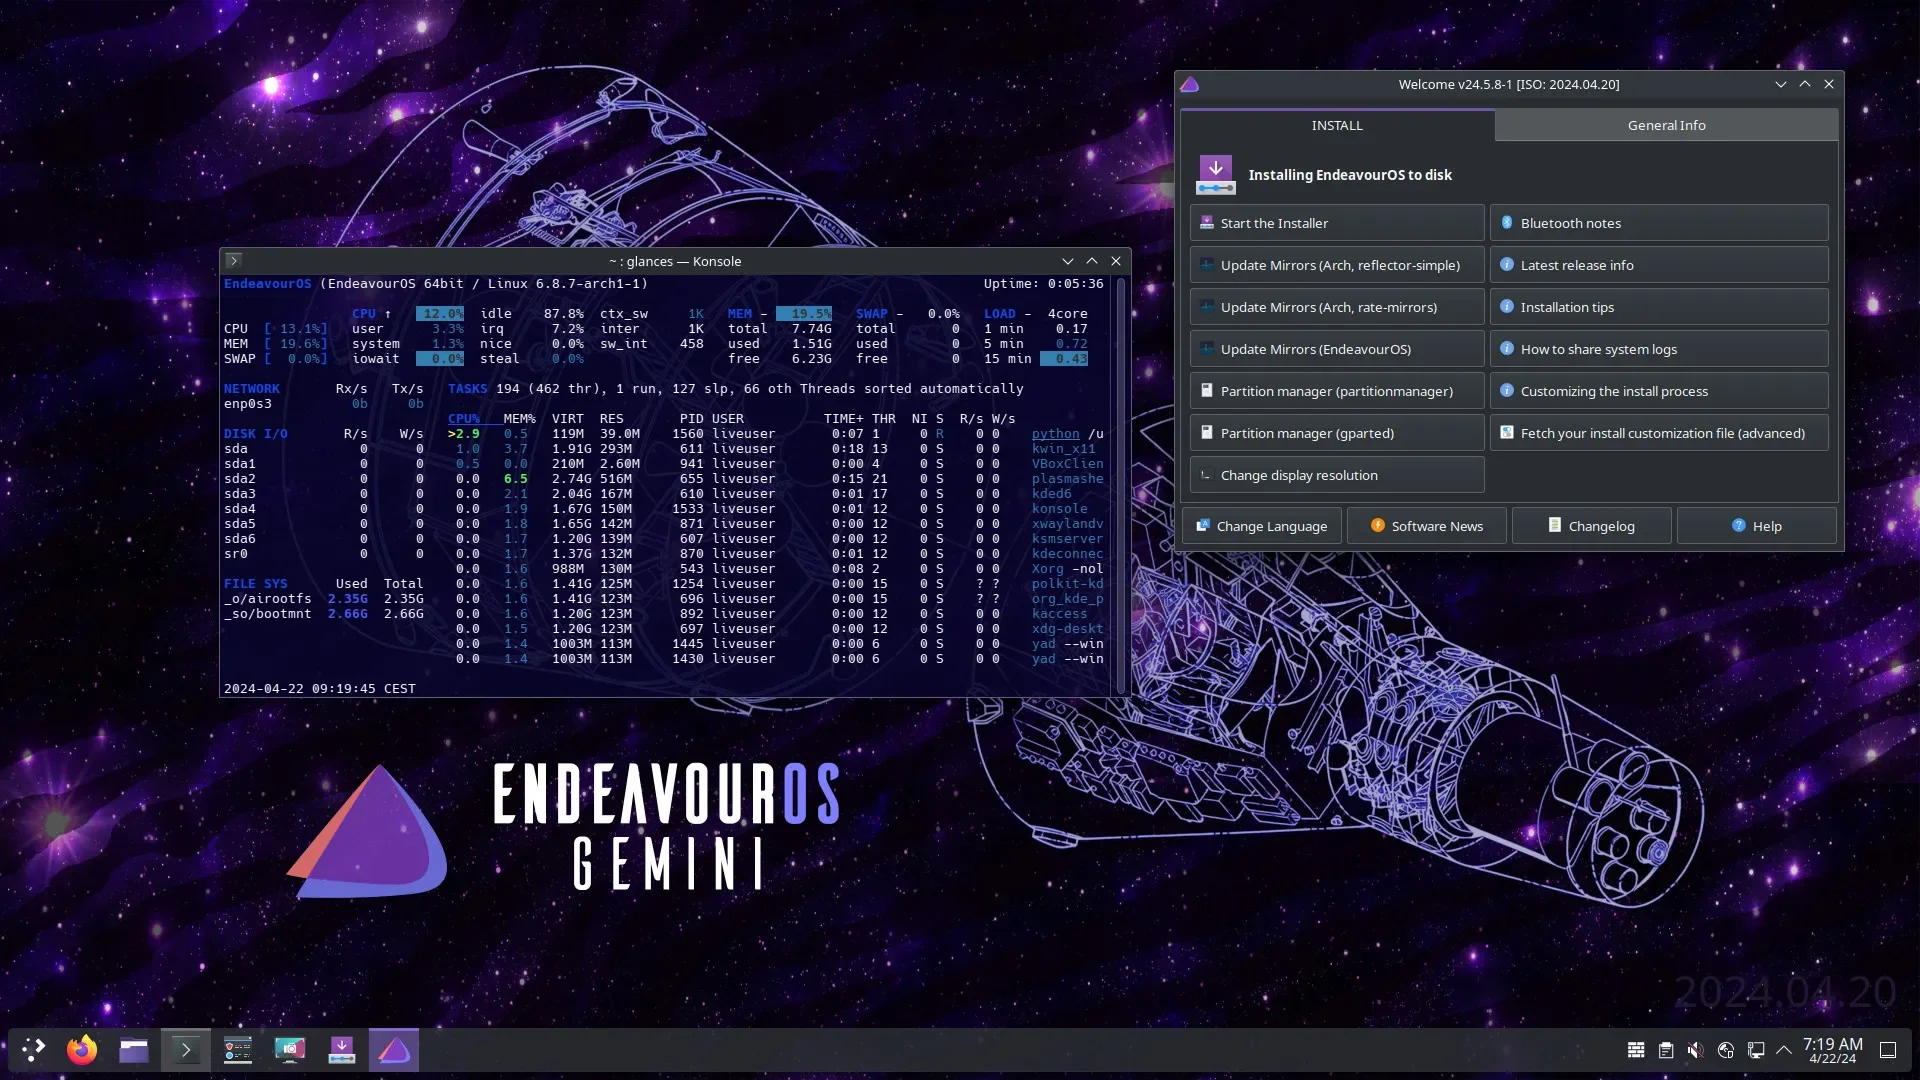Open the Konsole new-tab menu arrow icon
Image resolution: width=1920 pixels, height=1080 pixels.
(x=234, y=261)
